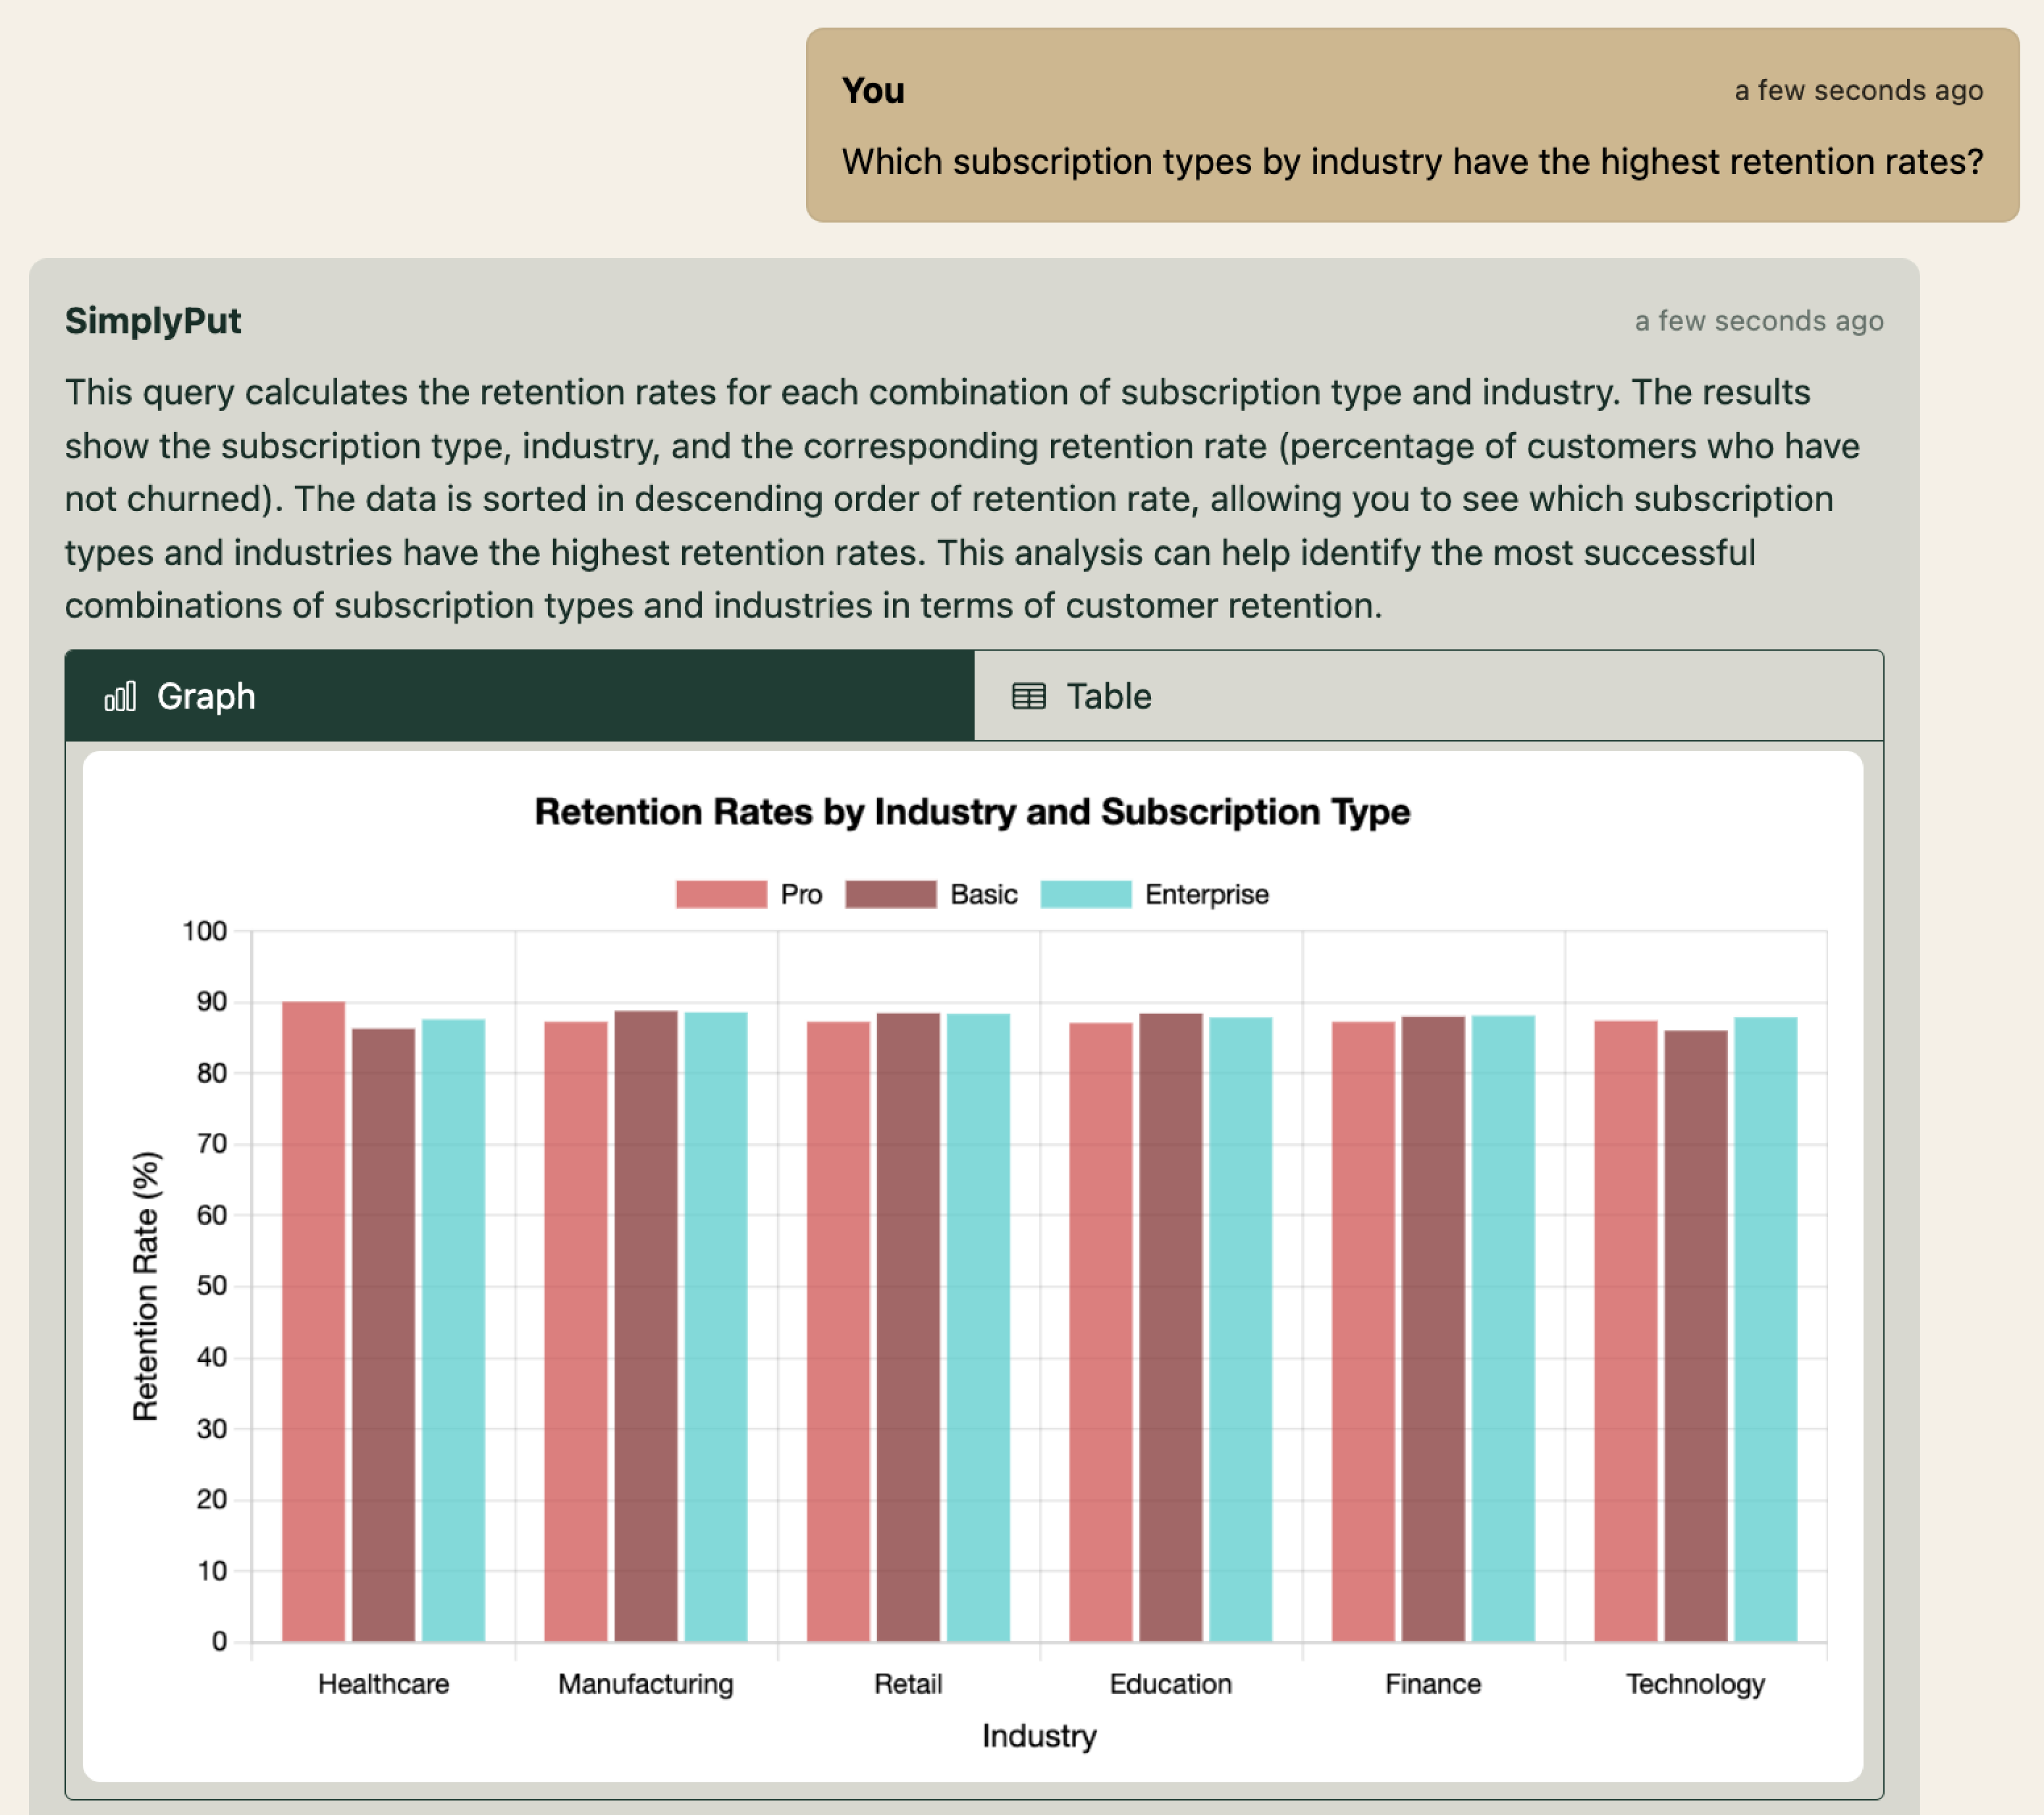2044x1815 pixels.
Task: Click the 'Finance' axis label
Action: 1433,1684
